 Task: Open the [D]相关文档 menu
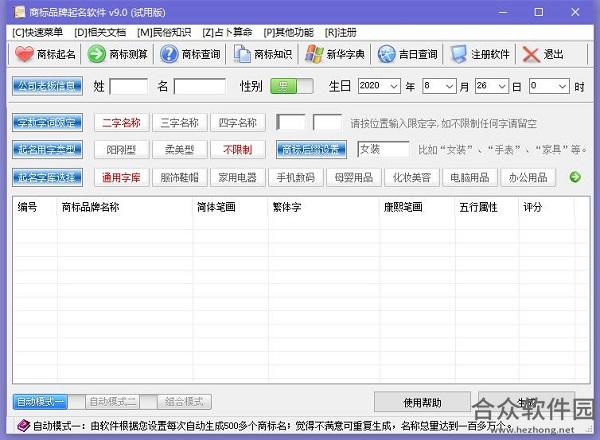pyautogui.click(x=100, y=33)
